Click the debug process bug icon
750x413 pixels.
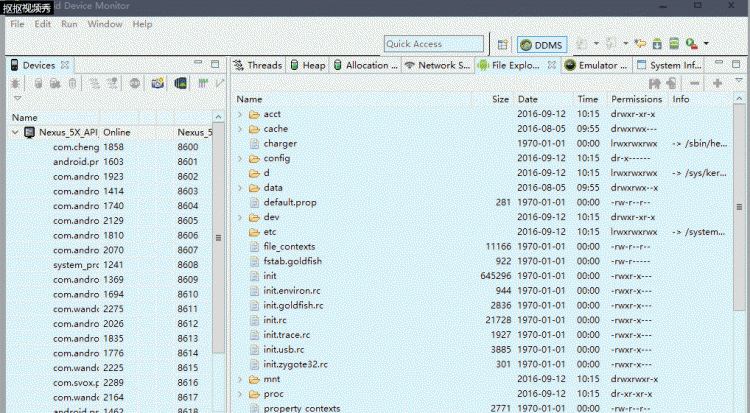point(15,83)
